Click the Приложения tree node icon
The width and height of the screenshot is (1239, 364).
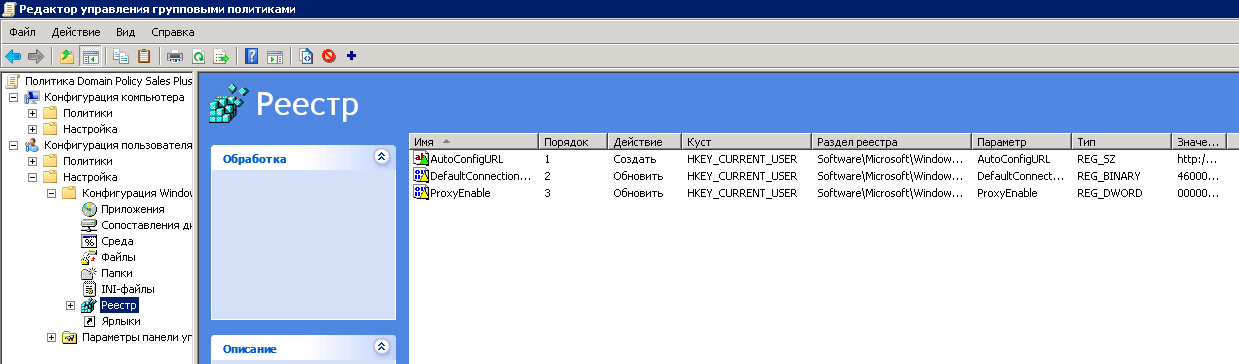tap(88, 209)
